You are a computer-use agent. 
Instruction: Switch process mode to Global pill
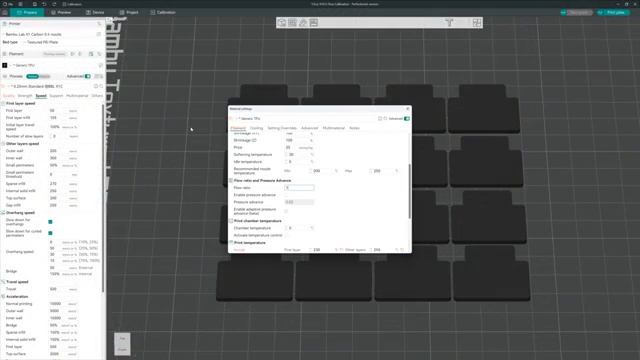coord(32,76)
